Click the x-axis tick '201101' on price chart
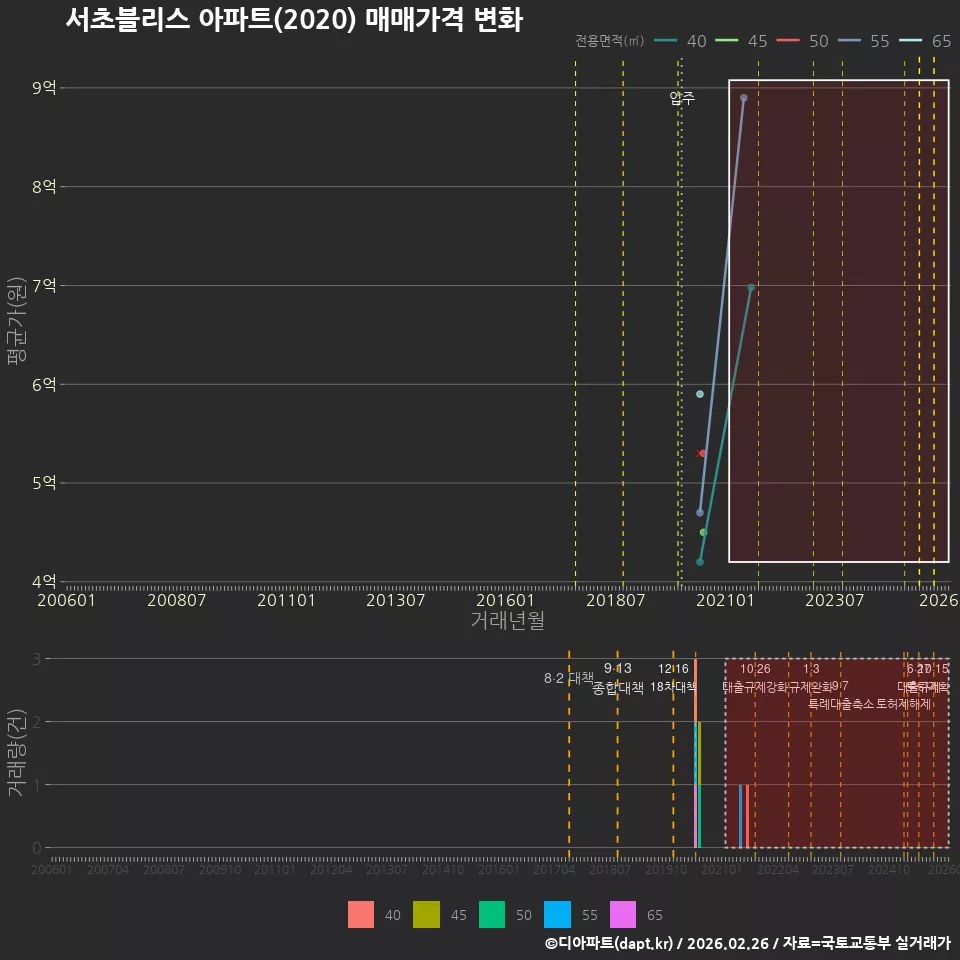Image resolution: width=960 pixels, height=960 pixels. [x=286, y=600]
